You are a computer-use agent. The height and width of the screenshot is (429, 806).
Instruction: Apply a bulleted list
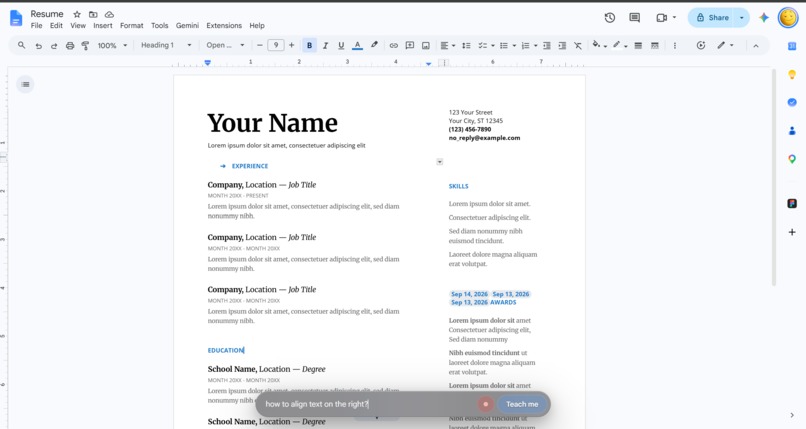coord(504,46)
